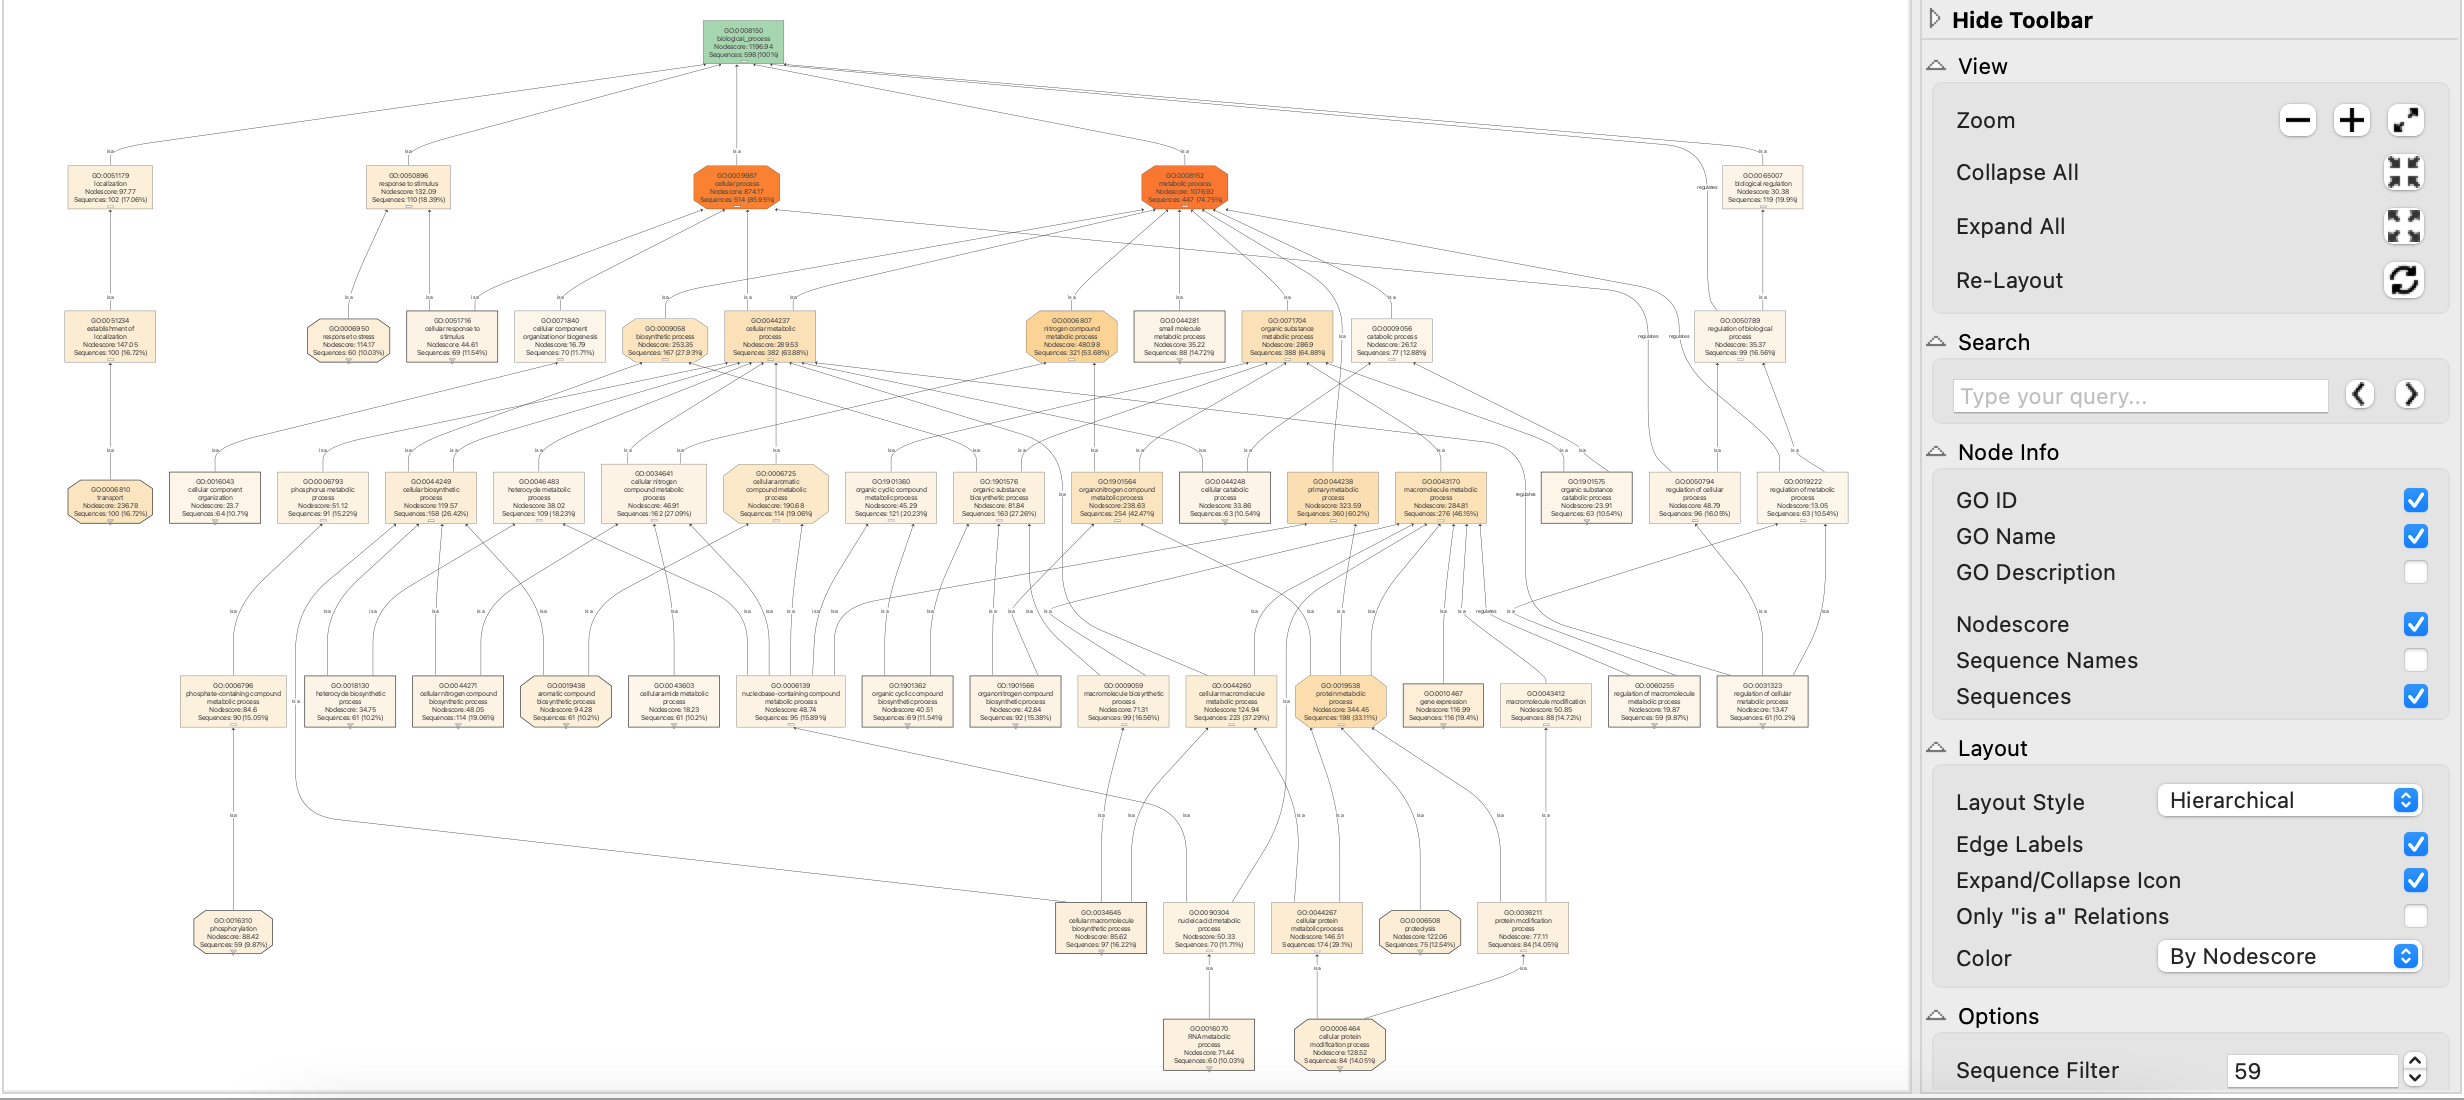Screen dimensions: 2464x1100
Task: Select the green biological_process root node
Action: [743, 43]
